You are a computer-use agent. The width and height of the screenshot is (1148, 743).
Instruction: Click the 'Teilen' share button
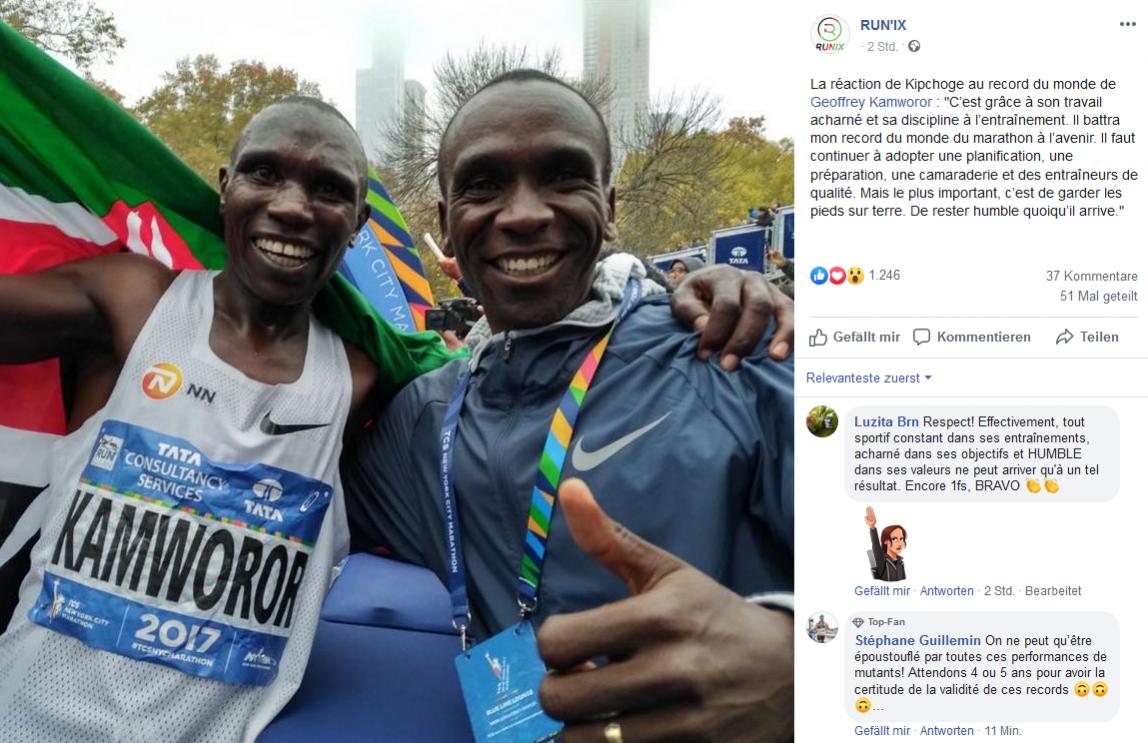tap(1087, 337)
